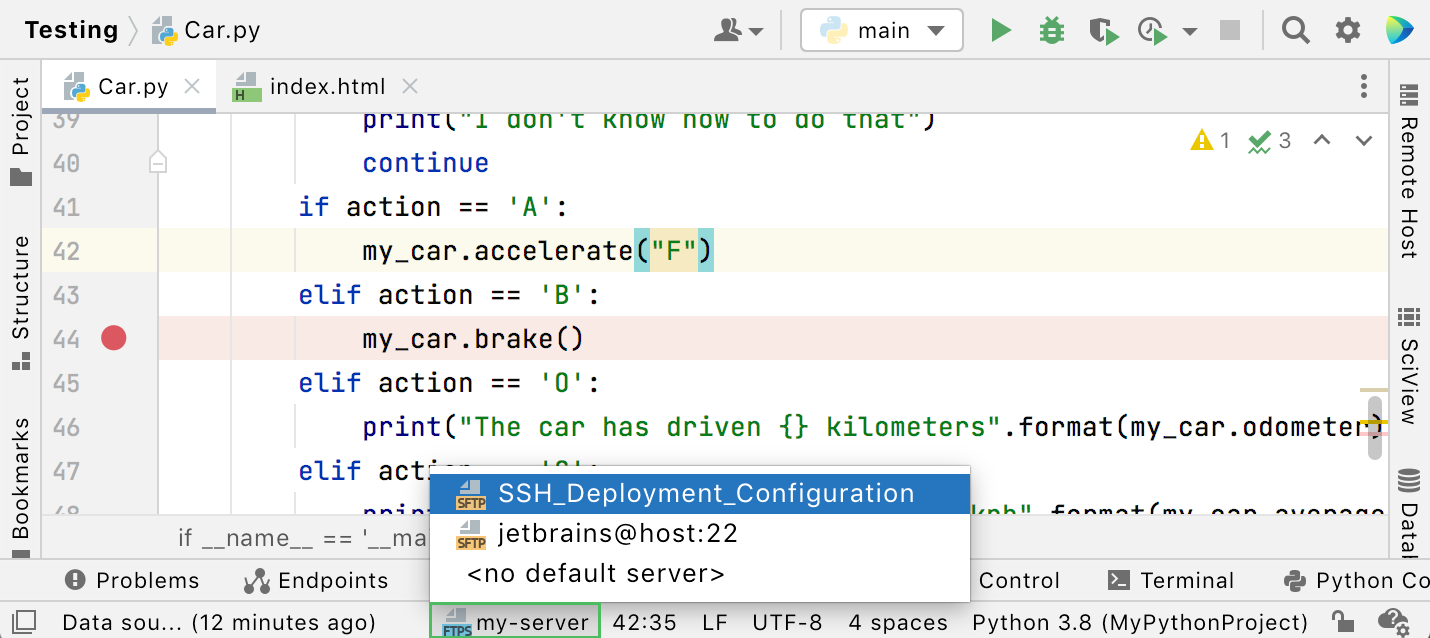The height and width of the screenshot is (638, 1430).
Task: Open Search Everywhere magnifier icon
Action: coord(1295,30)
